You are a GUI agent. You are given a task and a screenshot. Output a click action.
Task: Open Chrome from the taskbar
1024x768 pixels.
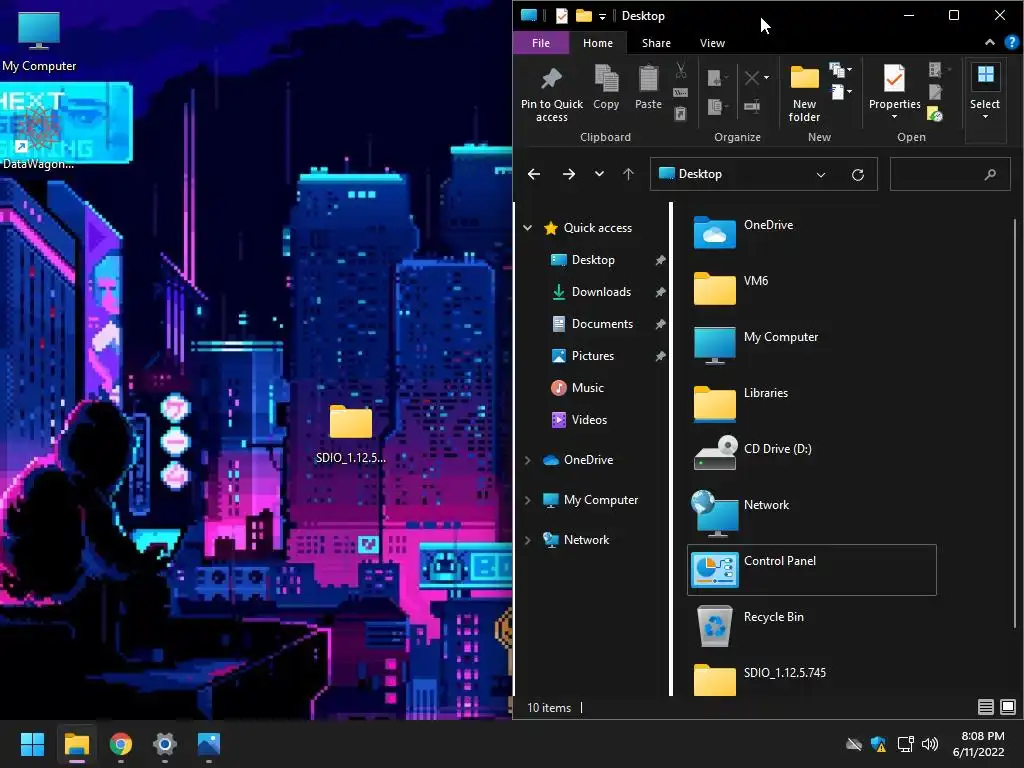pyautogui.click(x=121, y=744)
